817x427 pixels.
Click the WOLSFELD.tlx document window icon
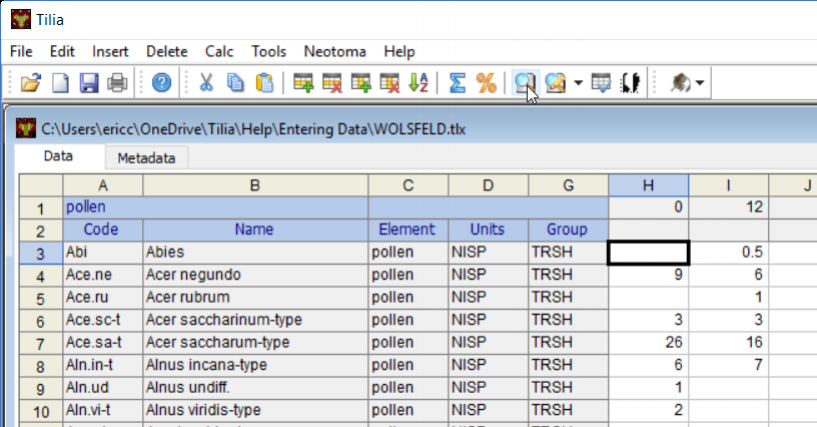click(26, 128)
